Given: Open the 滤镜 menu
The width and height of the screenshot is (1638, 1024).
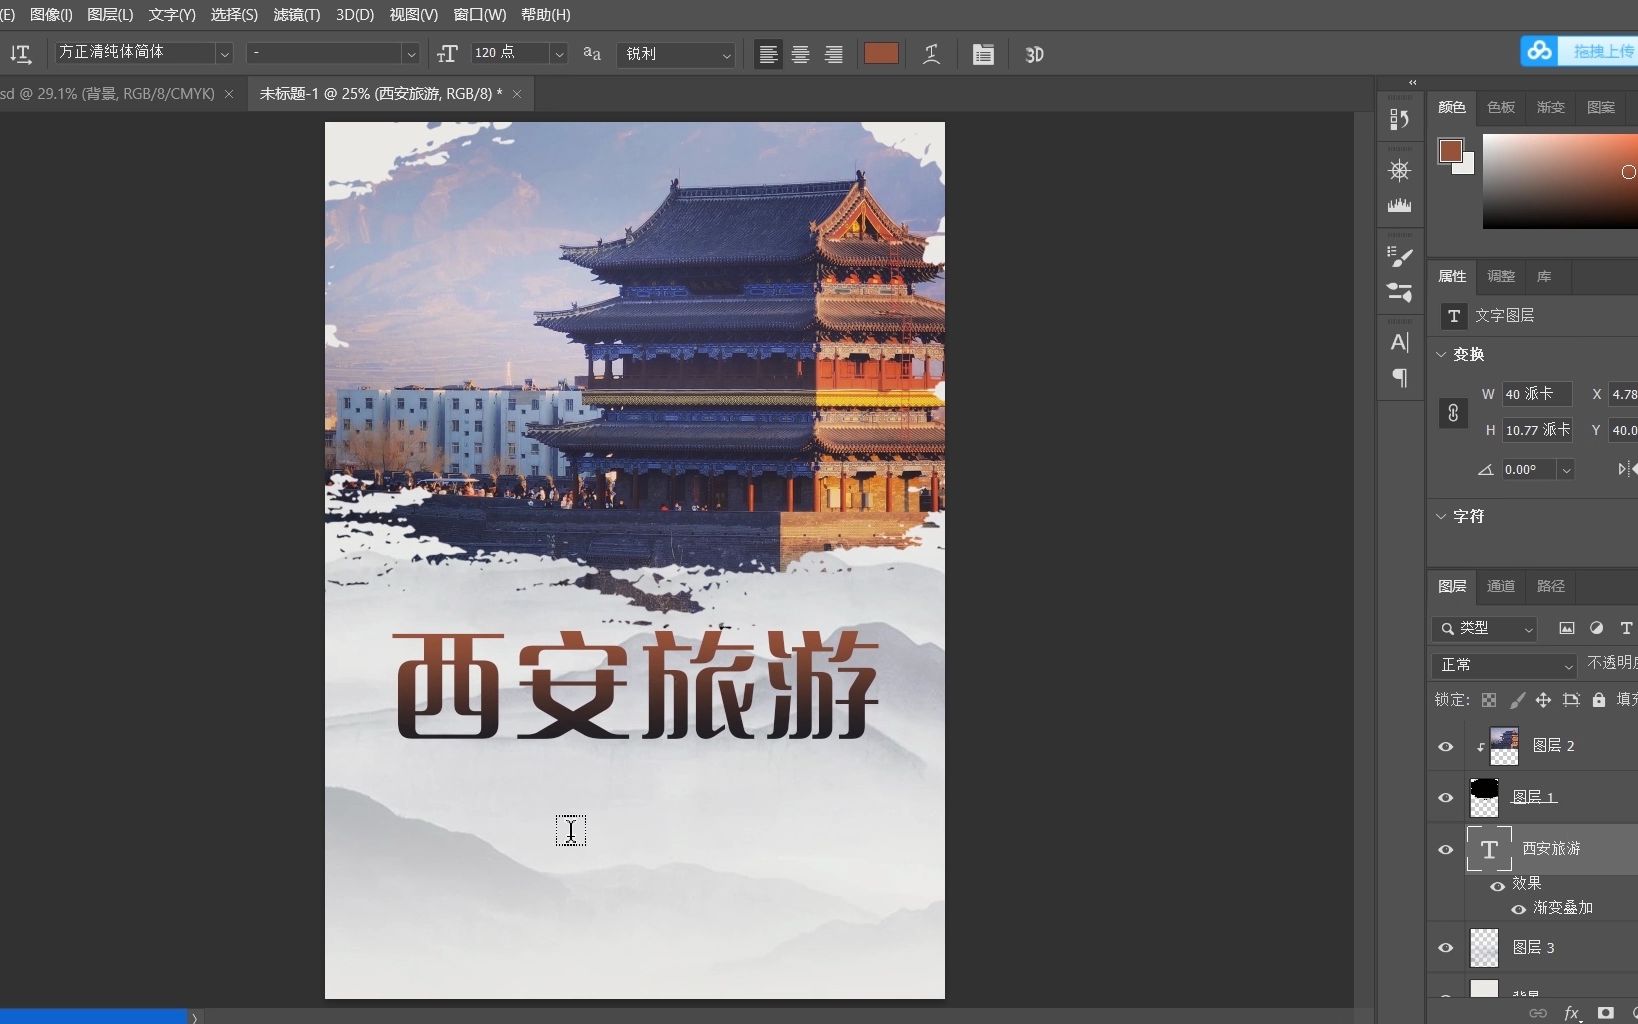Looking at the screenshot, I should pos(294,15).
